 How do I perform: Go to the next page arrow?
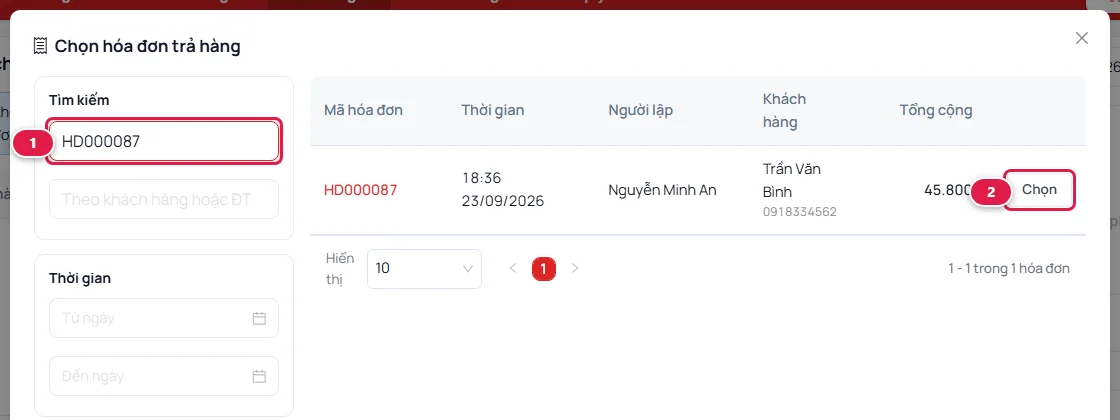click(575, 269)
